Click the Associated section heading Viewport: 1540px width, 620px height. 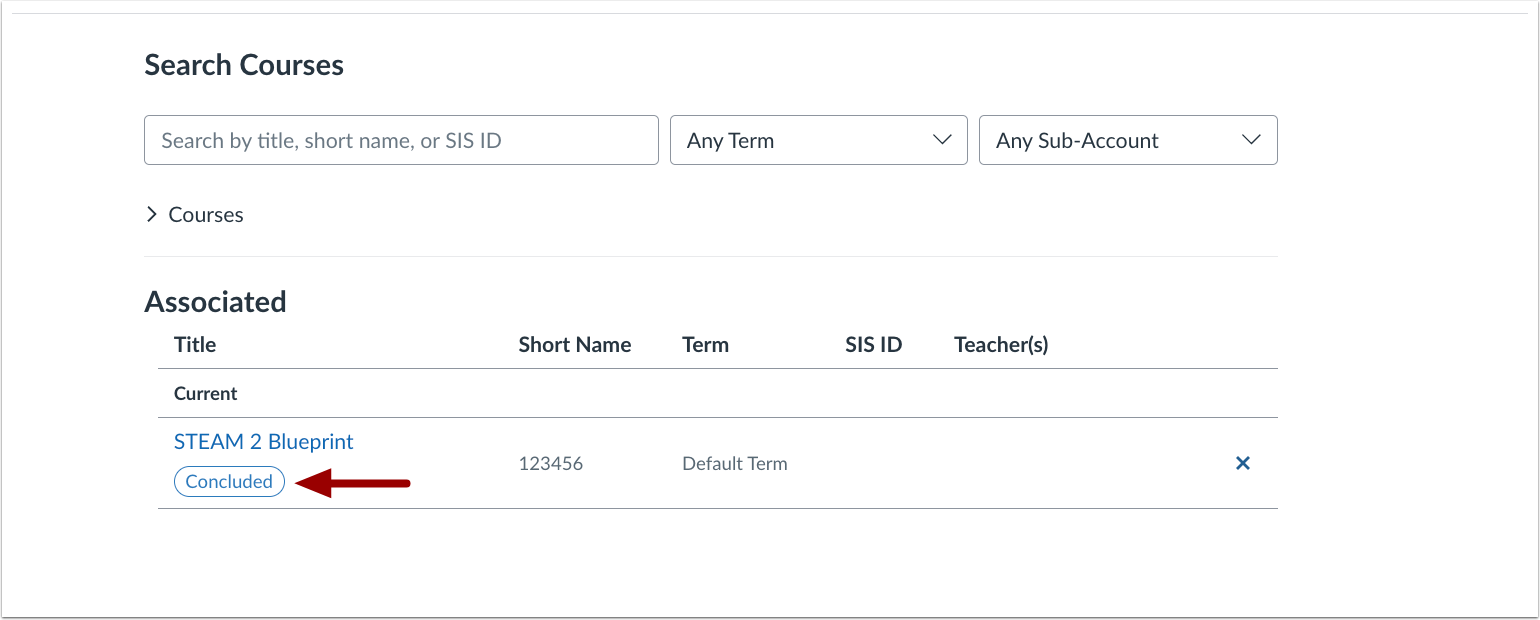click(215, 301)
